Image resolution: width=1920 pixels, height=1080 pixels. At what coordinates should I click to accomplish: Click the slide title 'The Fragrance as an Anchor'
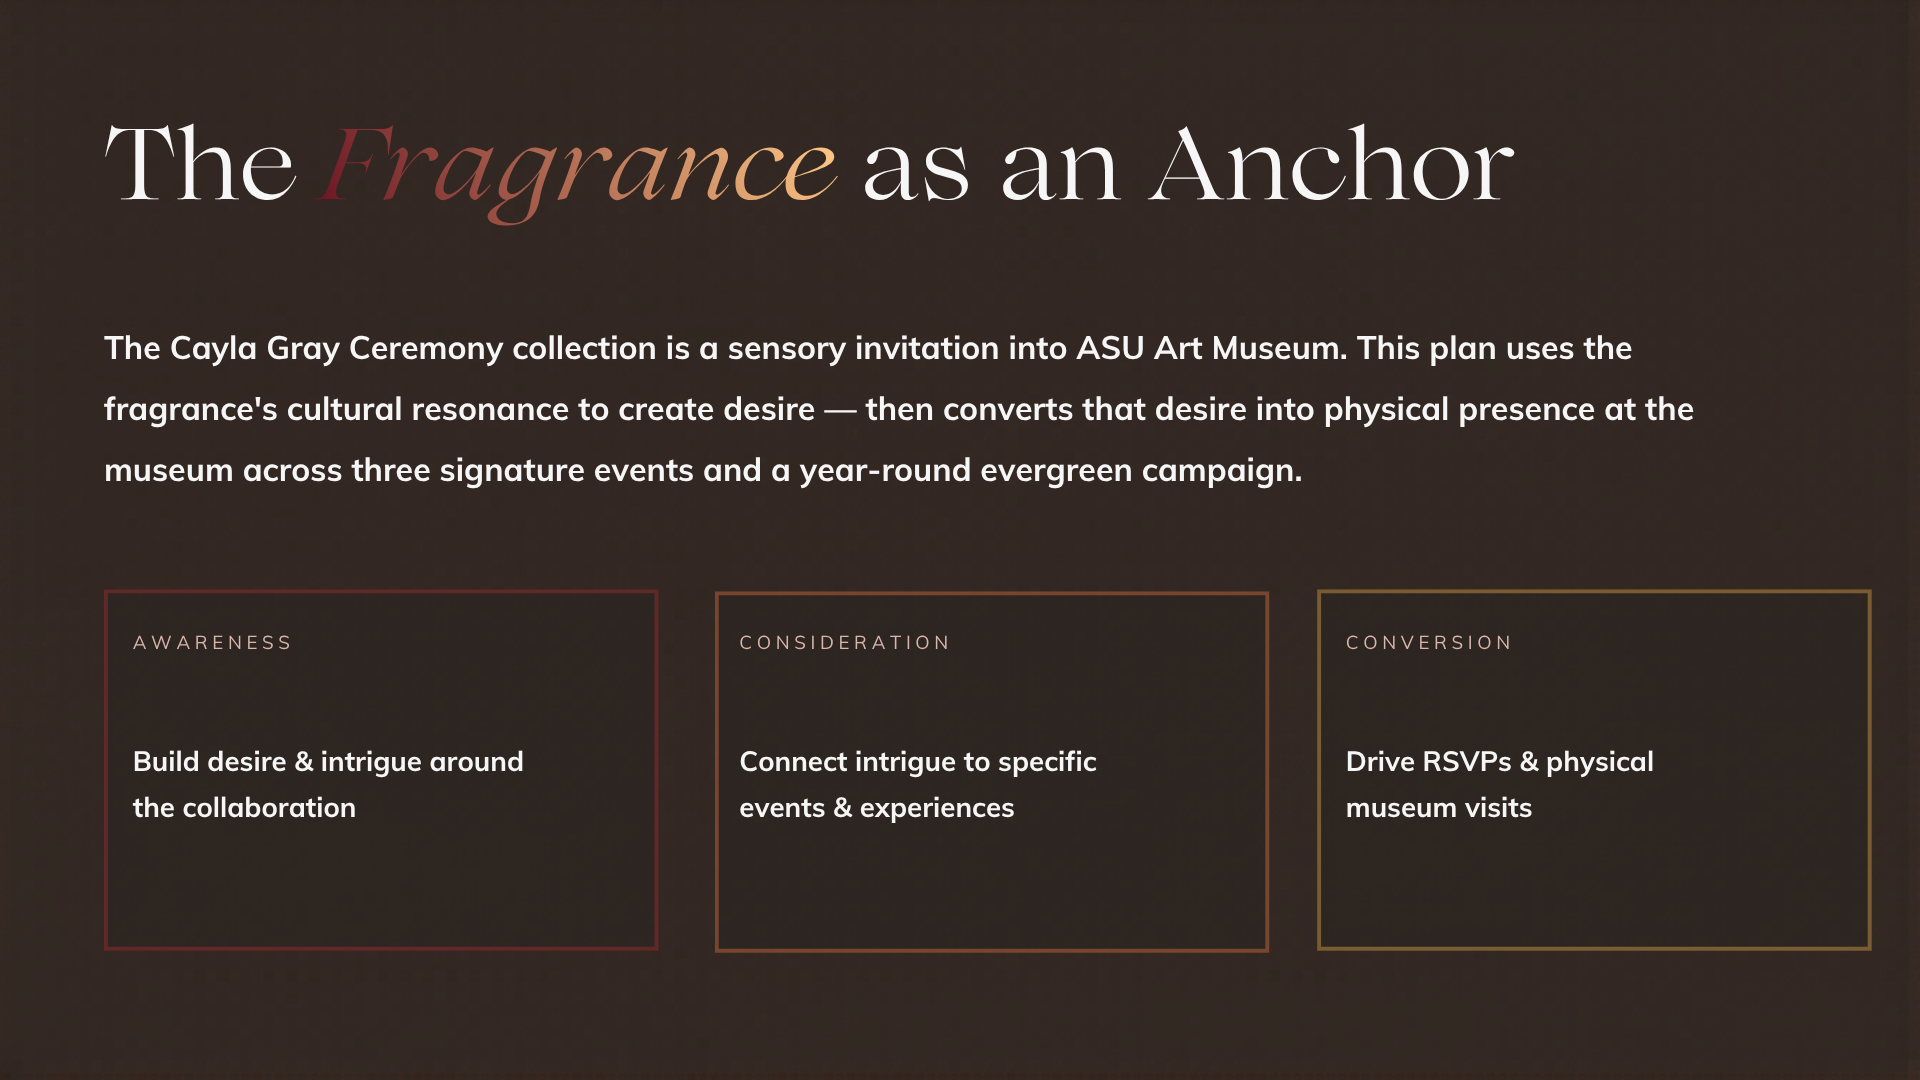click(x=809, y=168)
